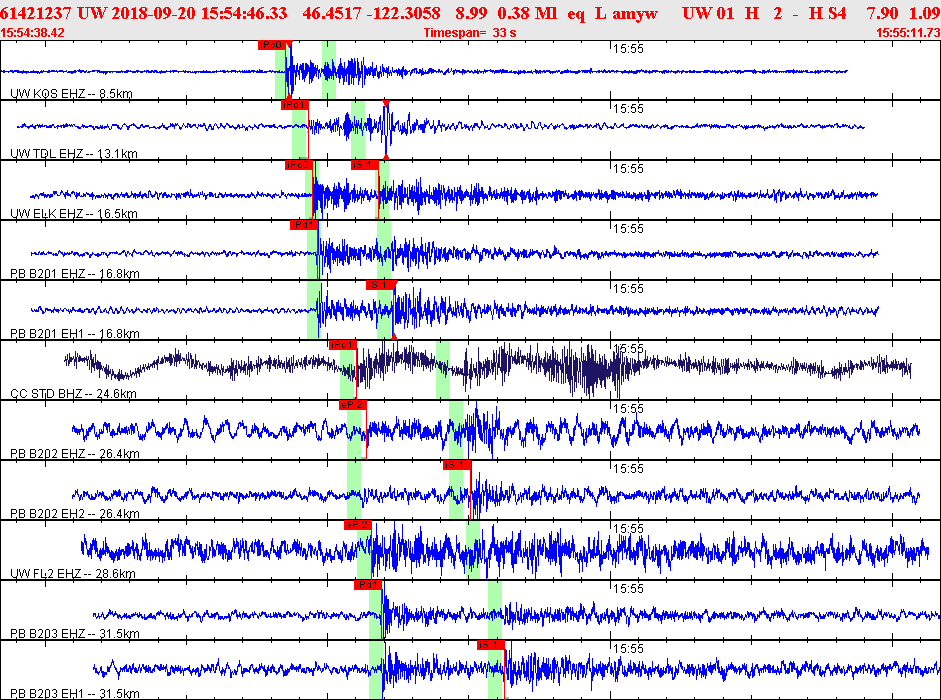Click iPd1 pick flag on B203 EHZ trace

click(x=368, y=585)
